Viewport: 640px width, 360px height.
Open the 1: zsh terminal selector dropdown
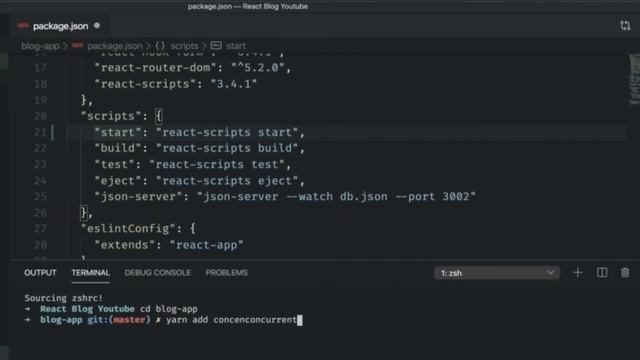pyautogui.click(x=497, y=273)
